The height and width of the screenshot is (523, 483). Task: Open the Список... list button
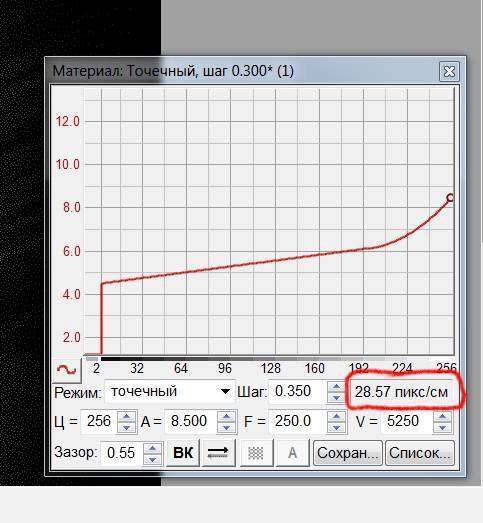point(420,453)
